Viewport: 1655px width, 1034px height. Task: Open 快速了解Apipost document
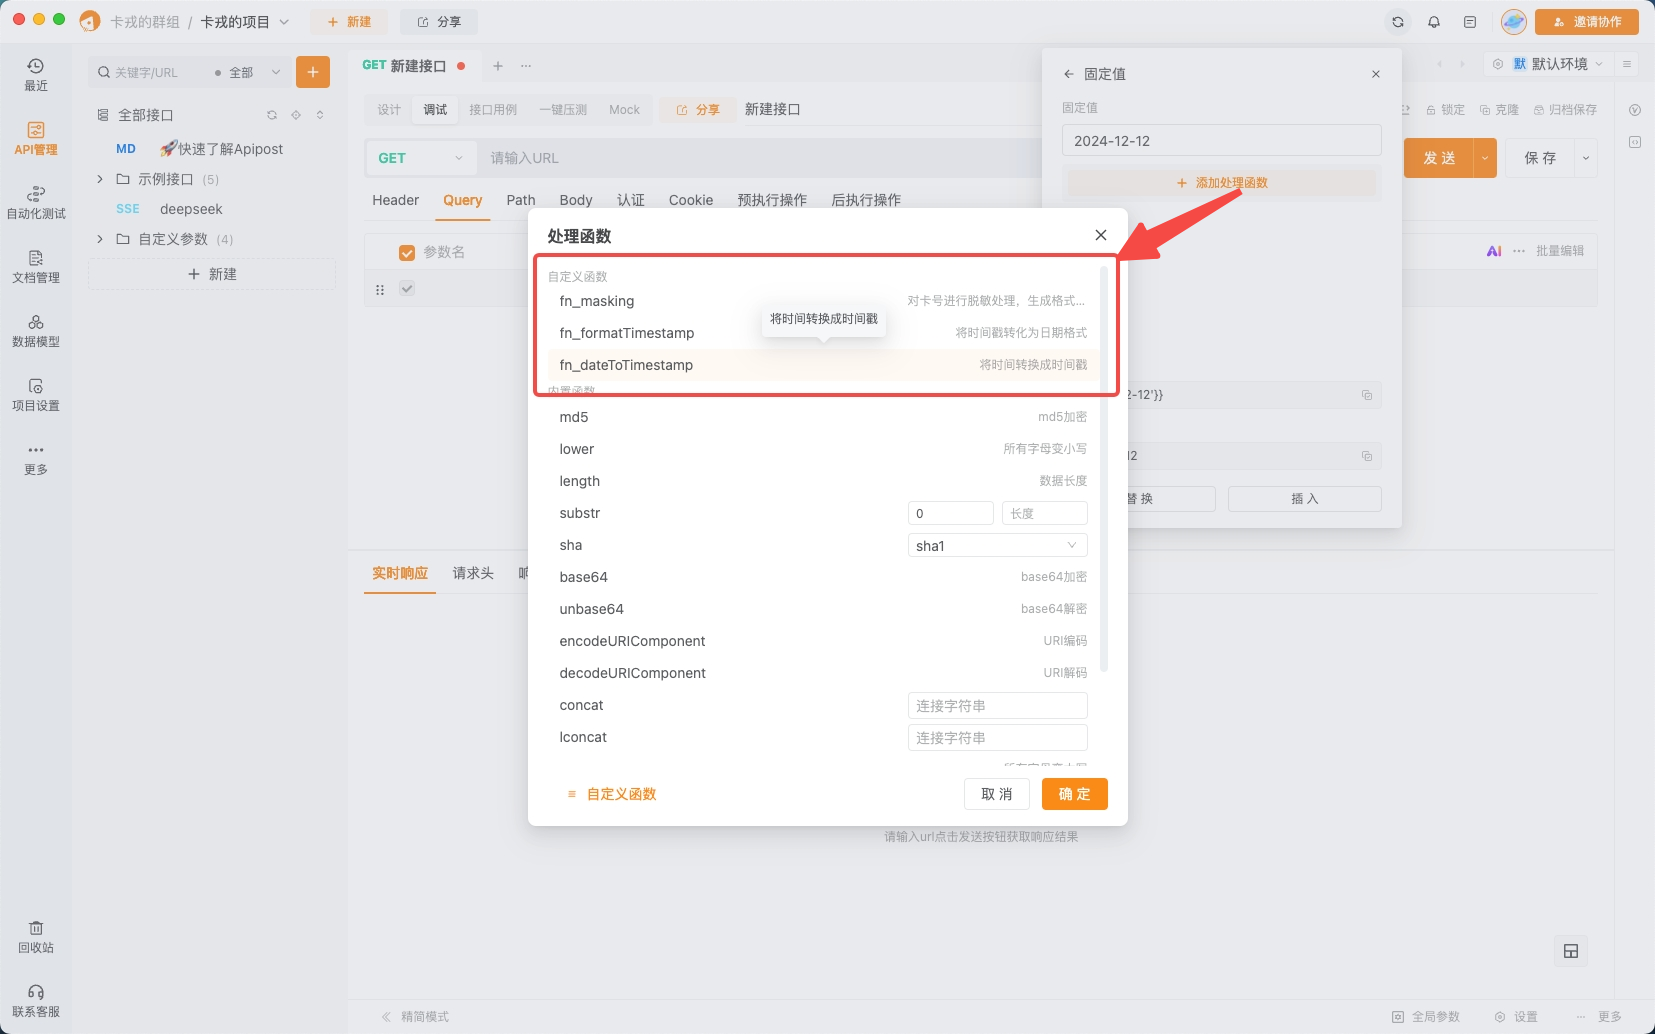tap(220, 149)
